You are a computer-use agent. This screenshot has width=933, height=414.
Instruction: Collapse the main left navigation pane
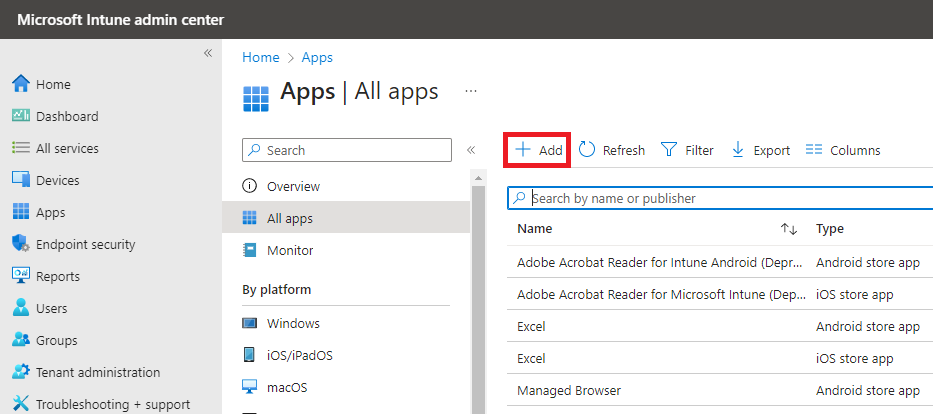point(208,54)
